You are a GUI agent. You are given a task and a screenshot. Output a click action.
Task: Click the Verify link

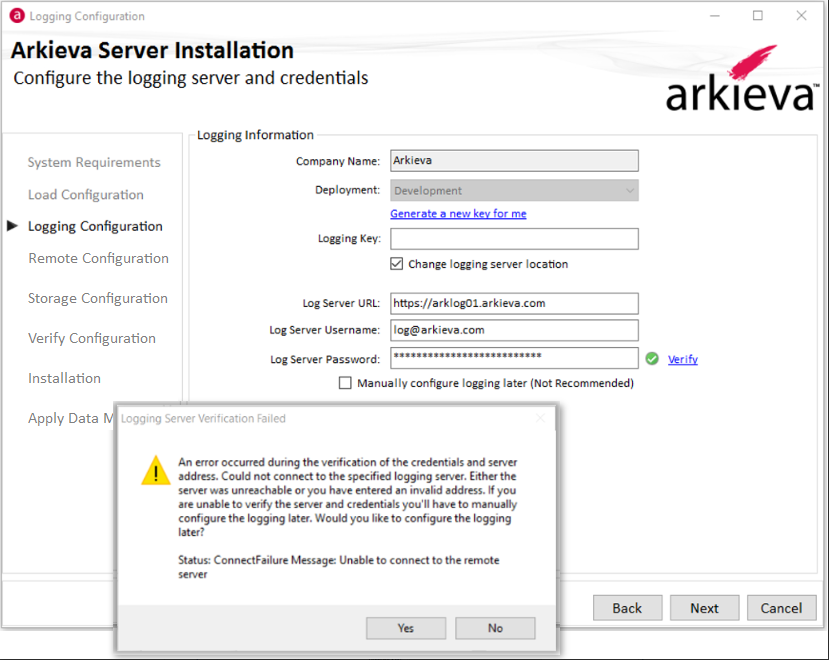click(x=683, y=359)
